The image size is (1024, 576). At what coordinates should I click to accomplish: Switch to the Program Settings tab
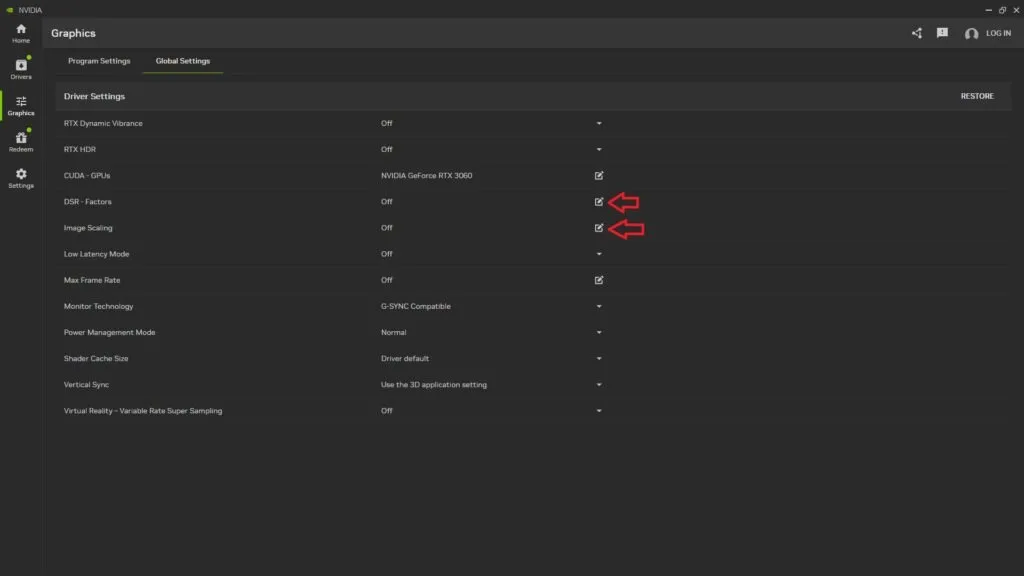pos(98,60)
